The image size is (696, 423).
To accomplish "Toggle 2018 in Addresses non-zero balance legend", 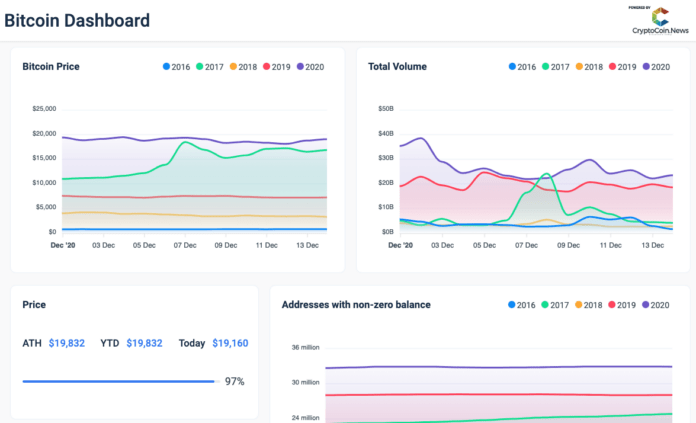I will [x=589, y=305].
